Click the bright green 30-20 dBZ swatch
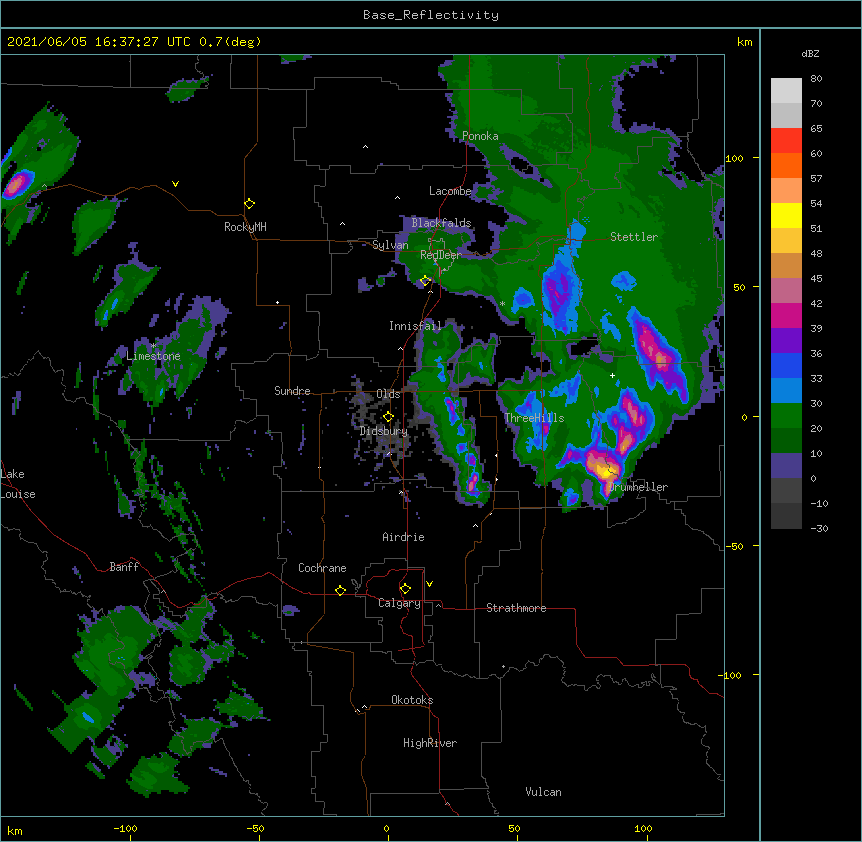862x842 pixels. [786, 416]
